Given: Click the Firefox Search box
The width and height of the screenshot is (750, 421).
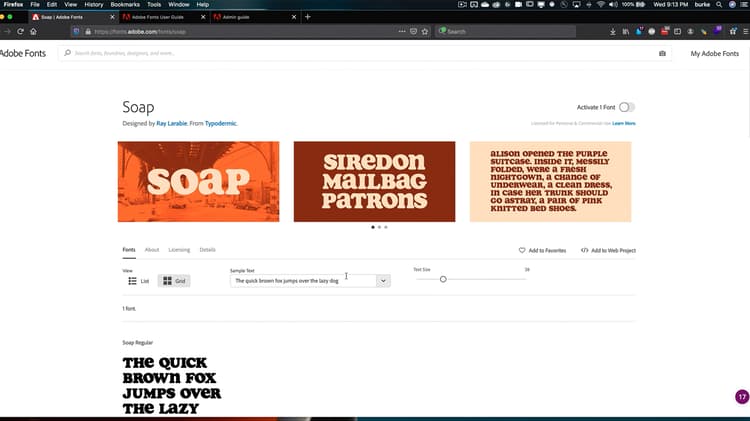Looking at the screenshot, I should coord(505,32).
